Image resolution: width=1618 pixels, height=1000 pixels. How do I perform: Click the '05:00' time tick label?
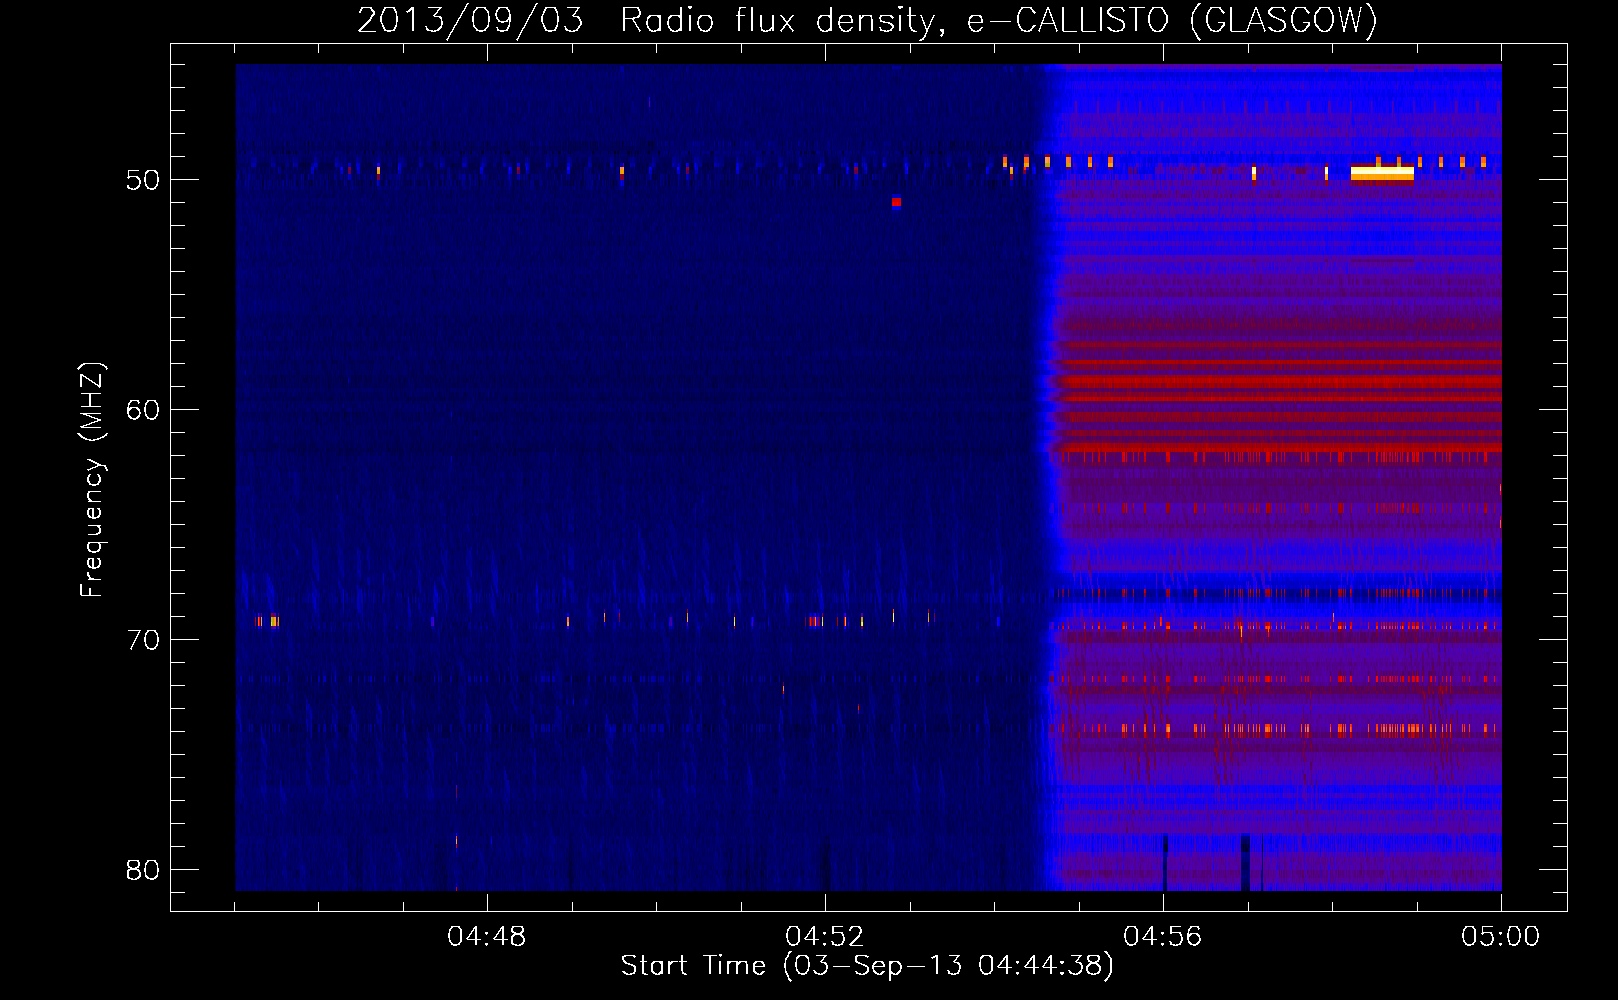pyautogui.click(x=1501, y=937)
